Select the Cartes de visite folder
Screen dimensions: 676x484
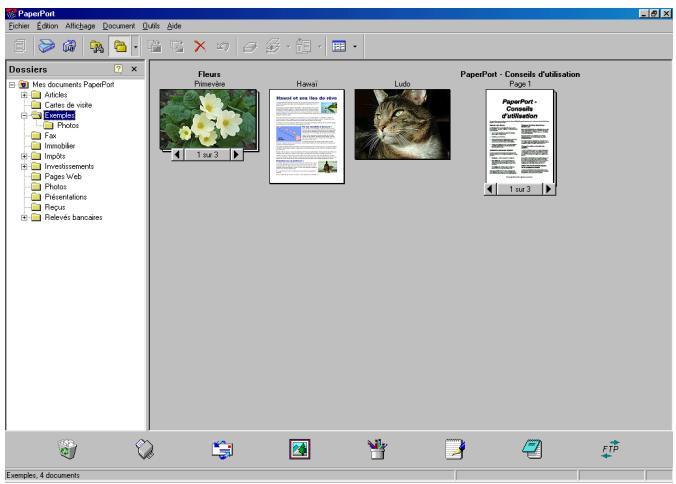[68, 105]
